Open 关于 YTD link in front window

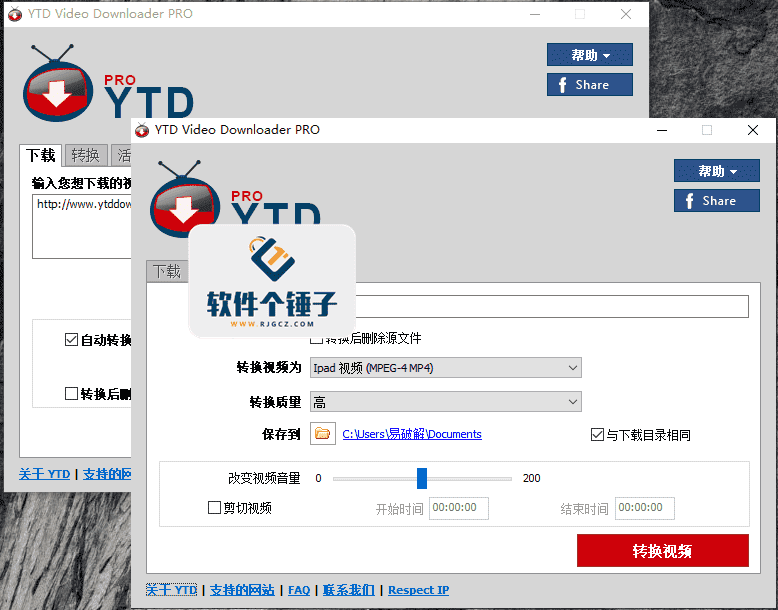[x=171, y=590]
